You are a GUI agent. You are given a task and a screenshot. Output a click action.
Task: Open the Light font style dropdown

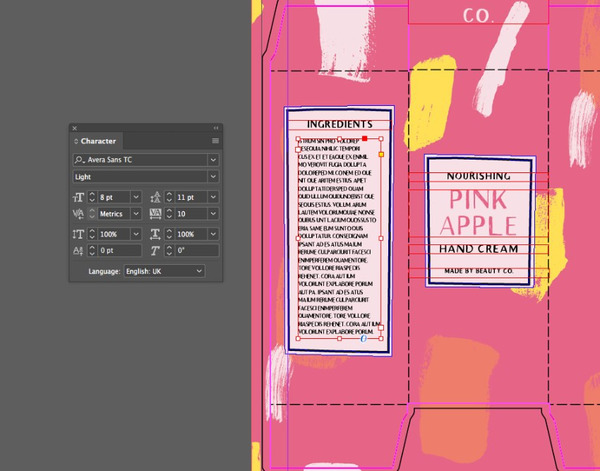(x=213, y=177)
